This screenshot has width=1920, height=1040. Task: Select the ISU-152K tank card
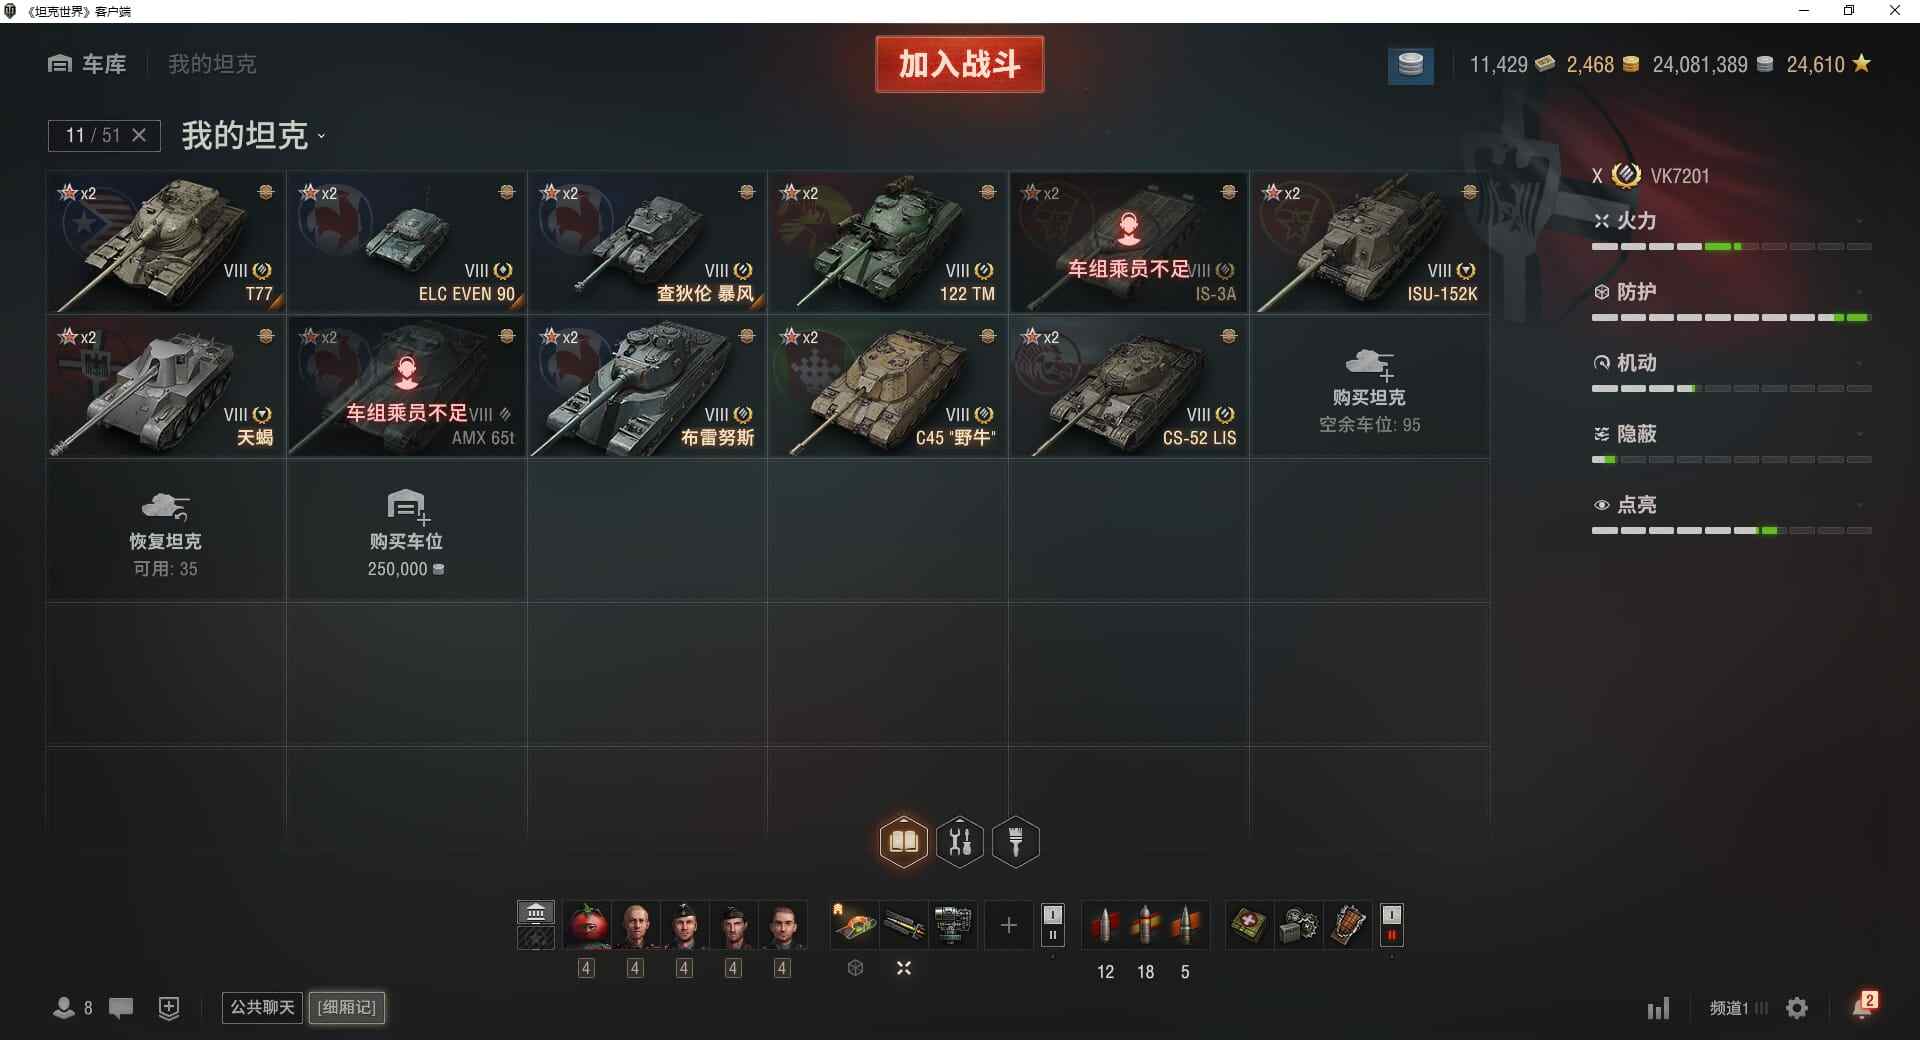(1369, 242)
